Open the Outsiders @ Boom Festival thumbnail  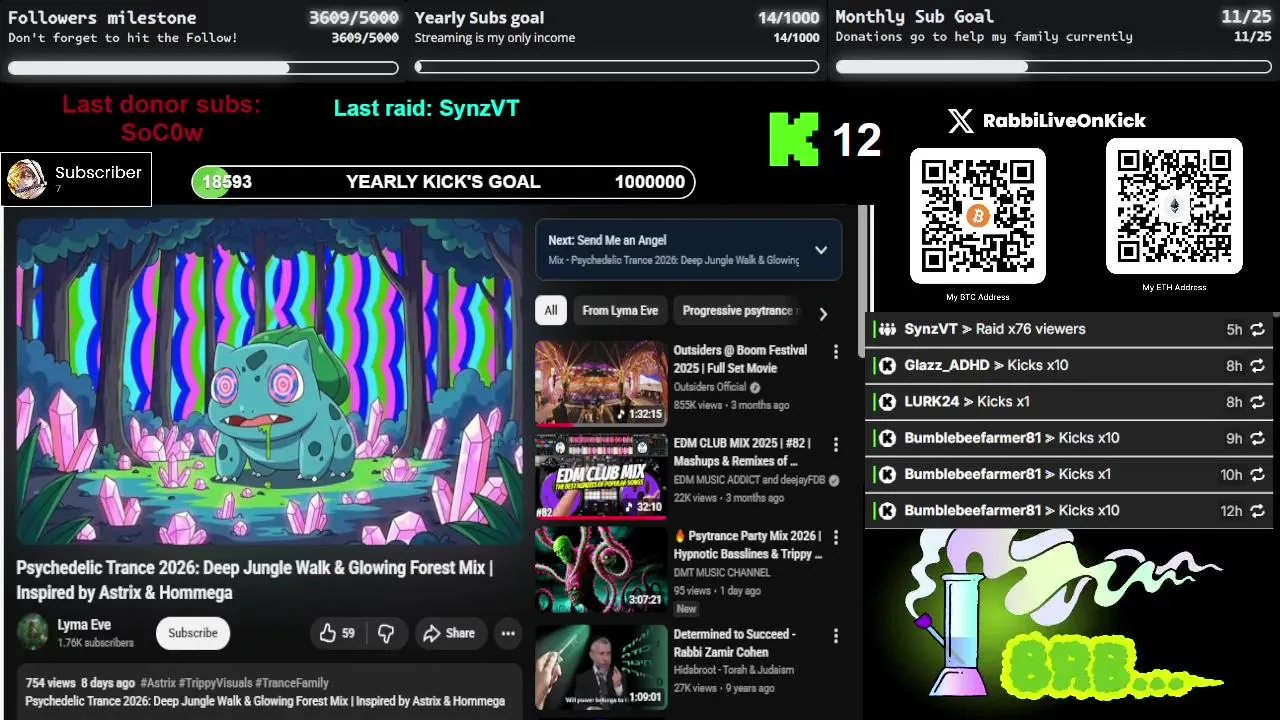tap(601, 384)
